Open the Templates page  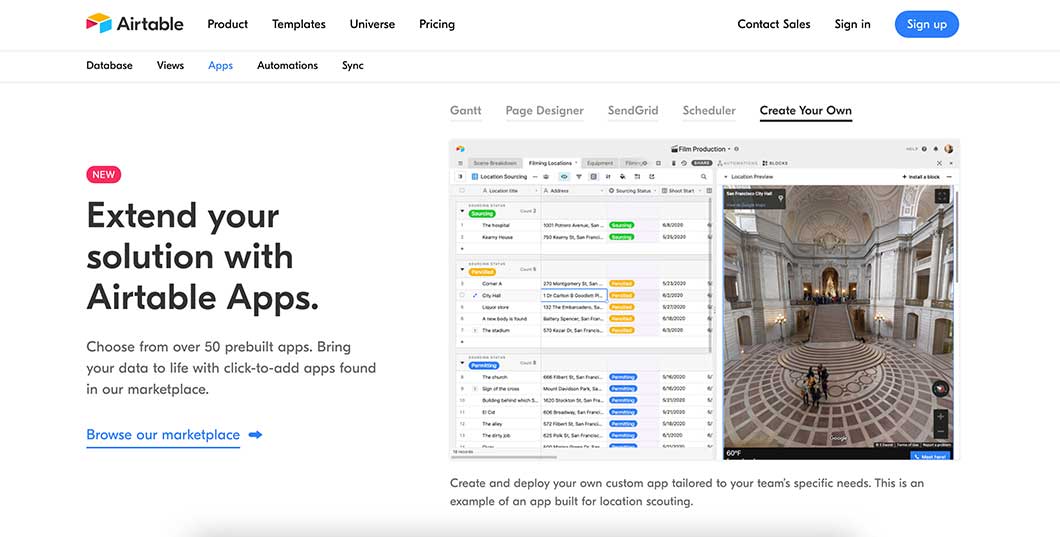click(x=299, y=24)
